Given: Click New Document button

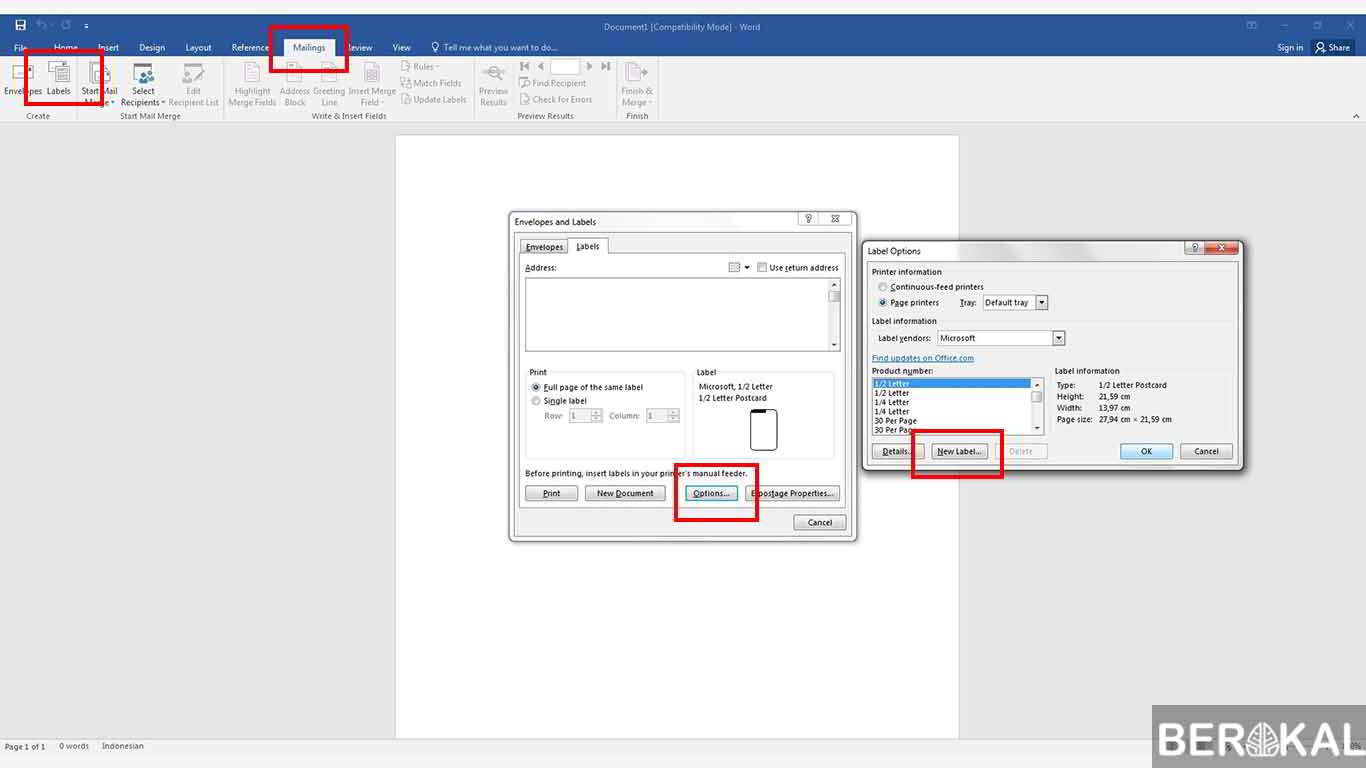Looking at the screenshot, I should (625, 493).
